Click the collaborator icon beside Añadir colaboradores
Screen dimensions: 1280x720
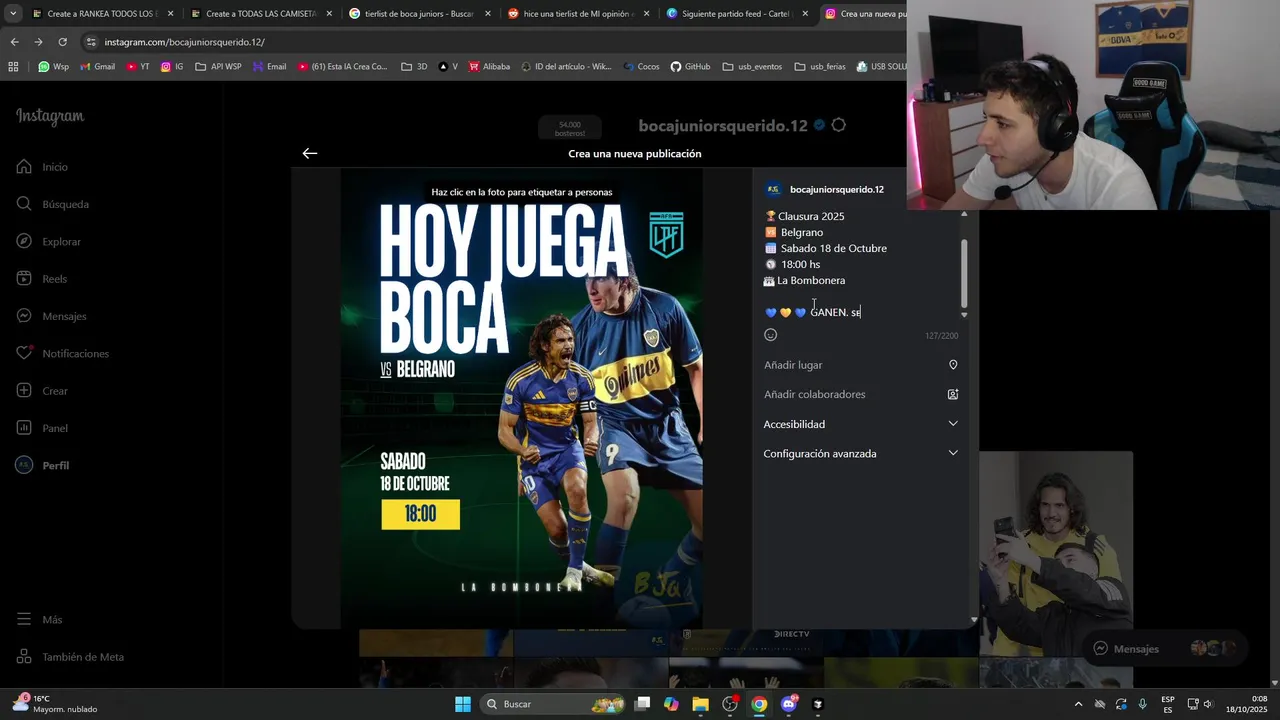(x=953, y=394)
